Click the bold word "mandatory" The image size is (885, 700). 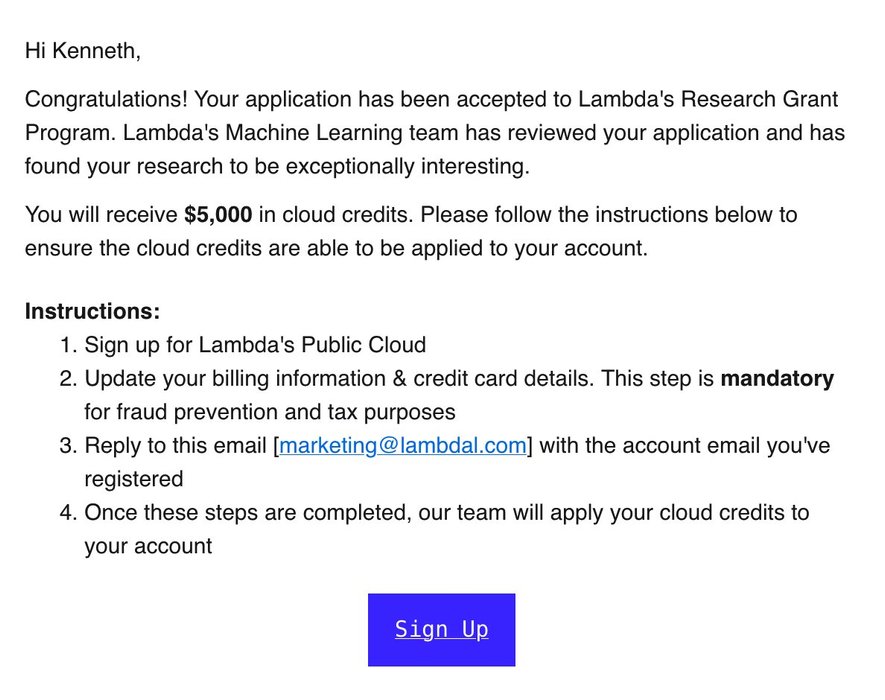777,379
